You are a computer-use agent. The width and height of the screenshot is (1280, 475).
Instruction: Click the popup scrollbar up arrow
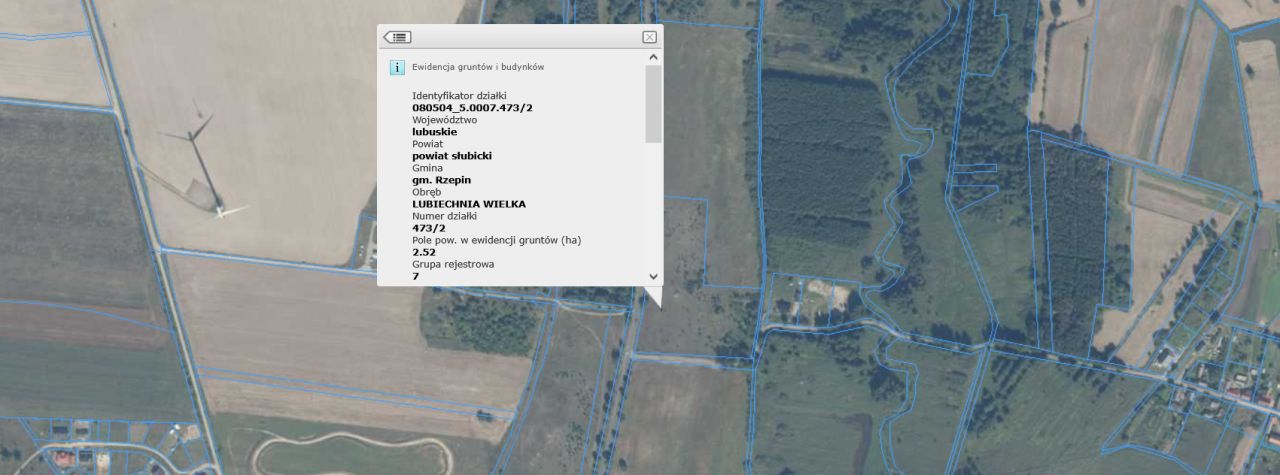pos(654,58)
